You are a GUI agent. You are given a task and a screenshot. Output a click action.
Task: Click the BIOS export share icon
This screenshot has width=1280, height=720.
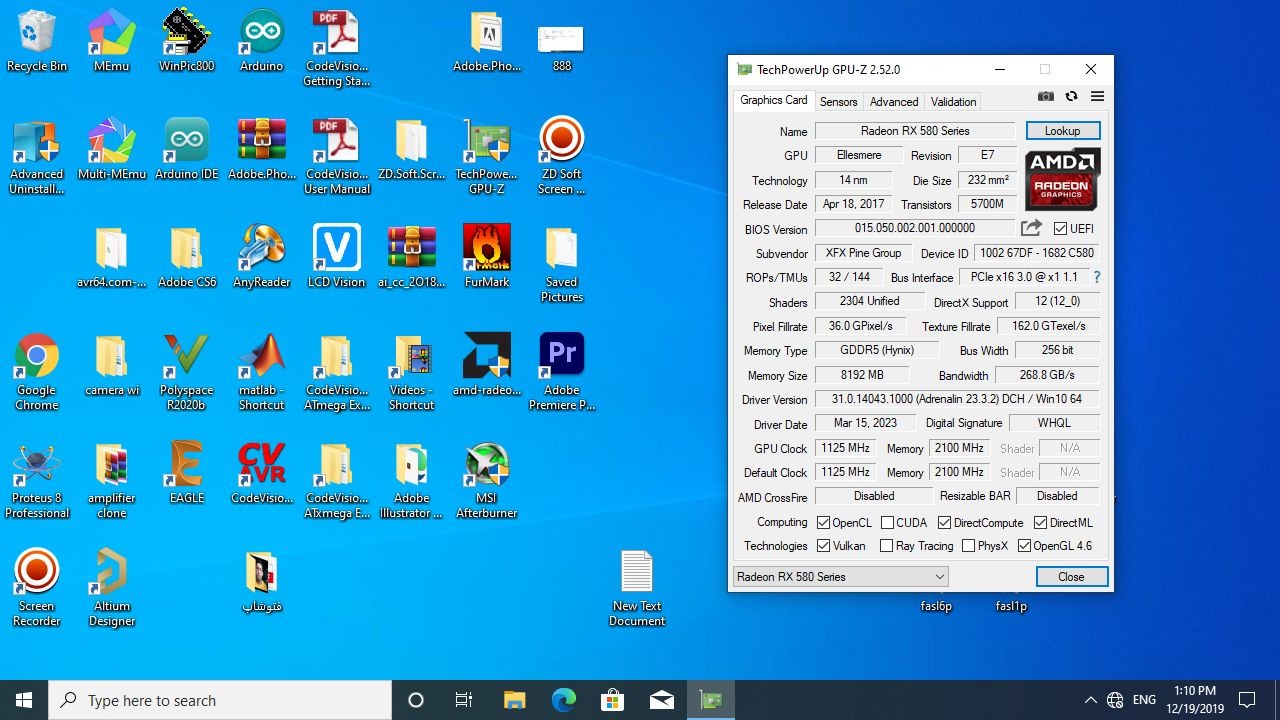coord(1031,228)
